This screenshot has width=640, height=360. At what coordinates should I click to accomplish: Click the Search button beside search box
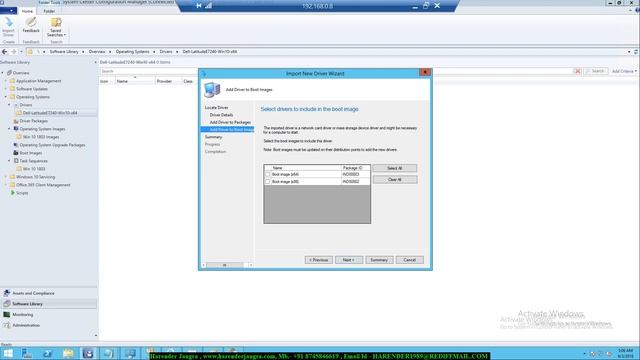click(x=596, y=71)
